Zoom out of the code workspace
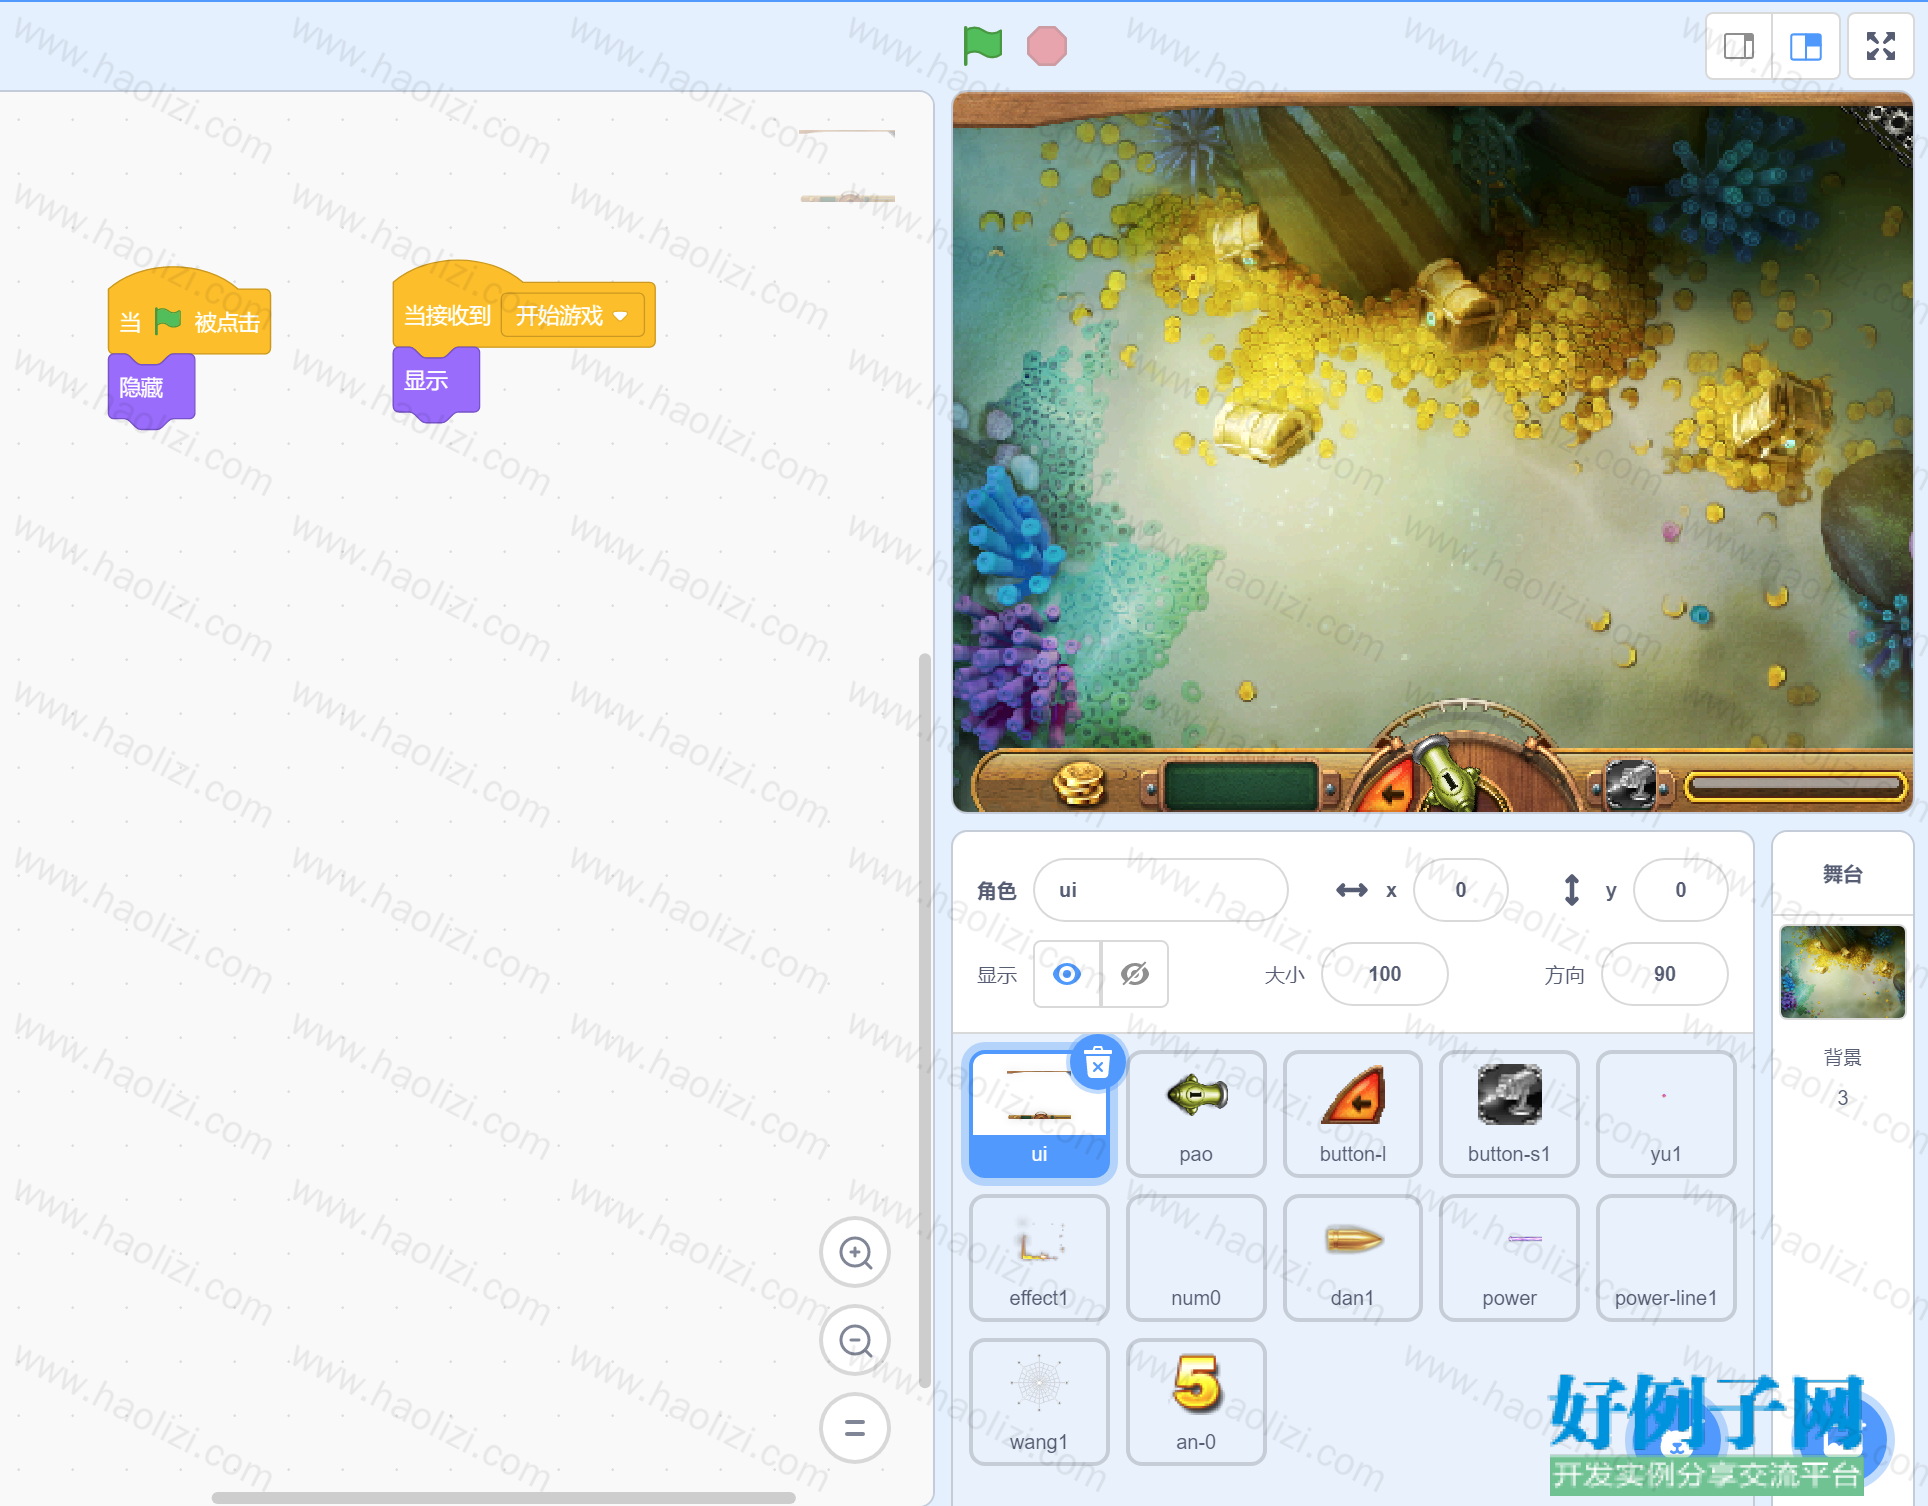 tap(855, 1340)
